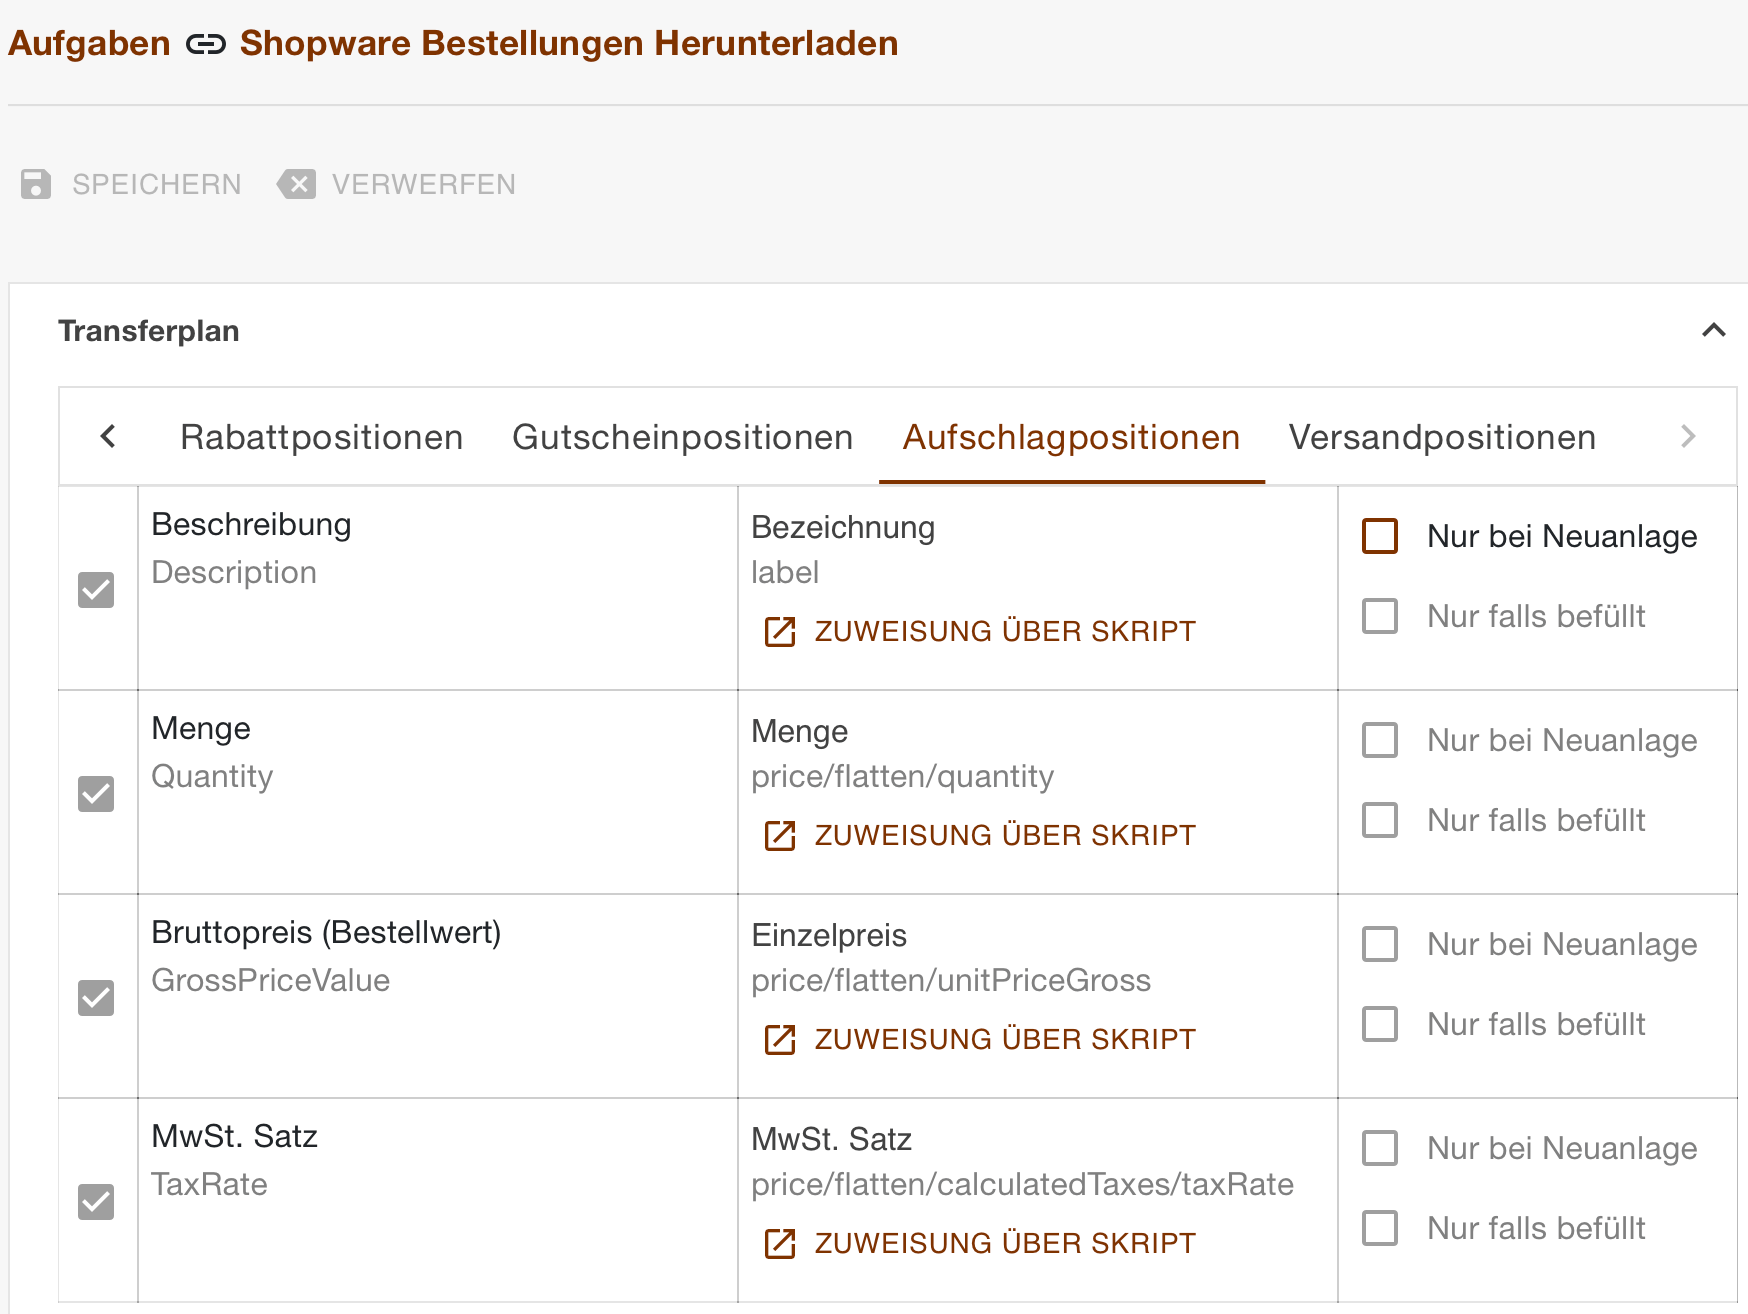Open the Versandpositionen tab
Viewport: 1748px width, 1314px height.
coord(1442,437)
